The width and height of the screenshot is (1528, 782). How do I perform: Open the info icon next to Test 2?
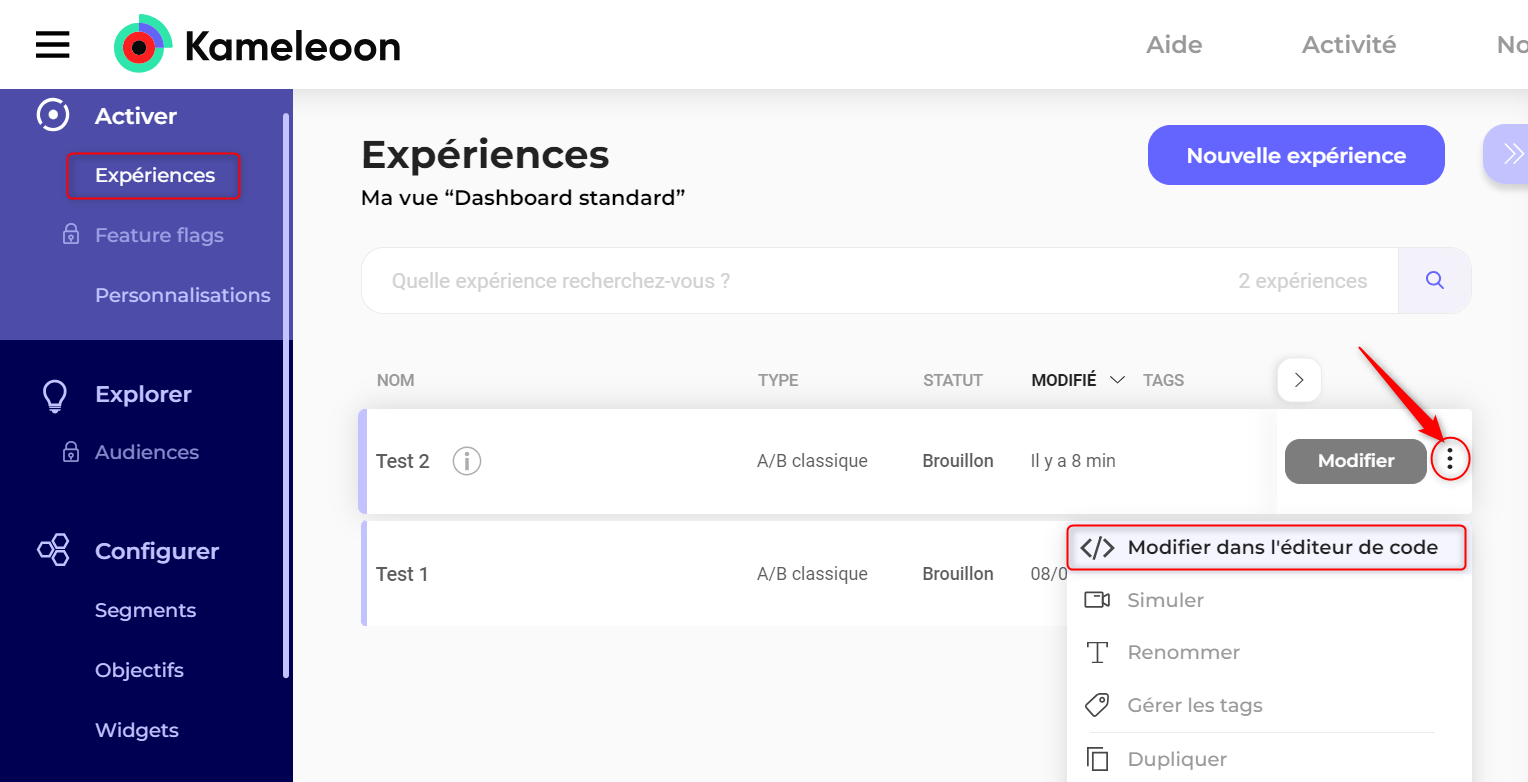(x=467, y=461)
